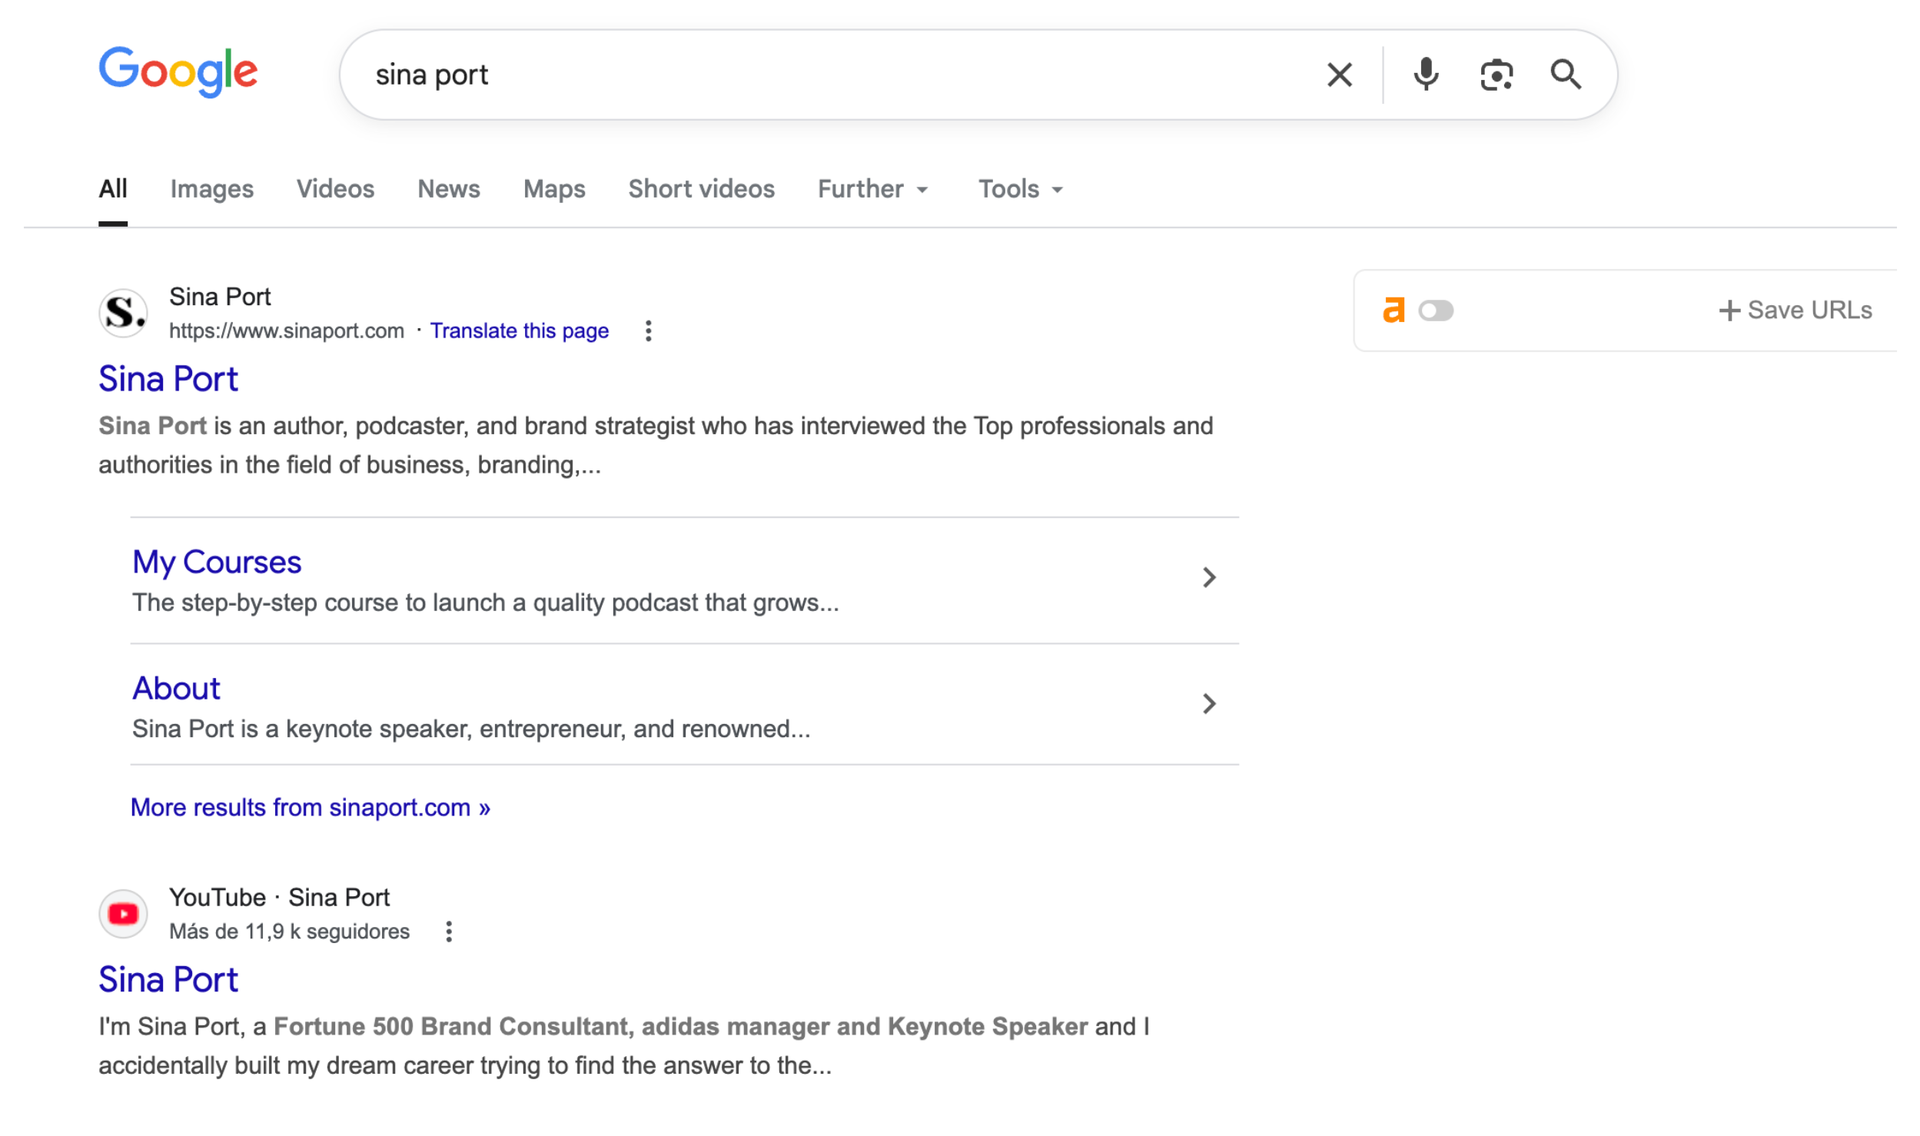This screenshot has height=1136, width=1920.
Task: Click the Sina Port site favicon
Action: point(123,313)
